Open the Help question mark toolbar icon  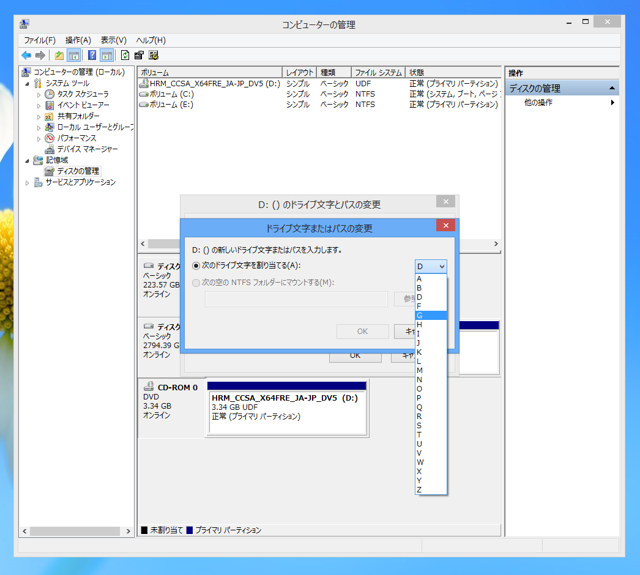tap(92, 55)
